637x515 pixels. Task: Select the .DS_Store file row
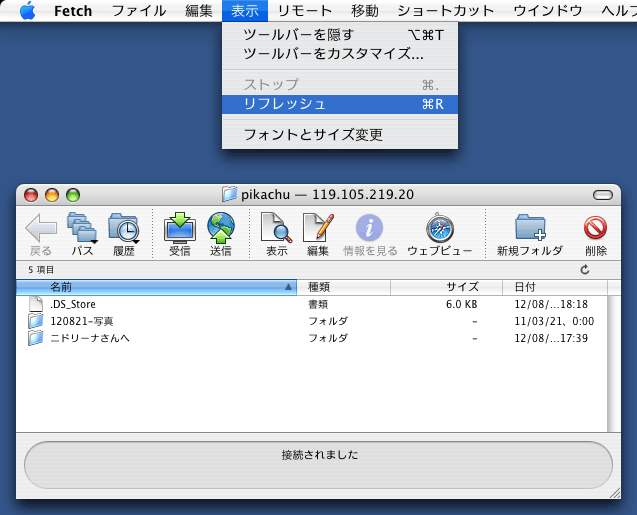312,304
